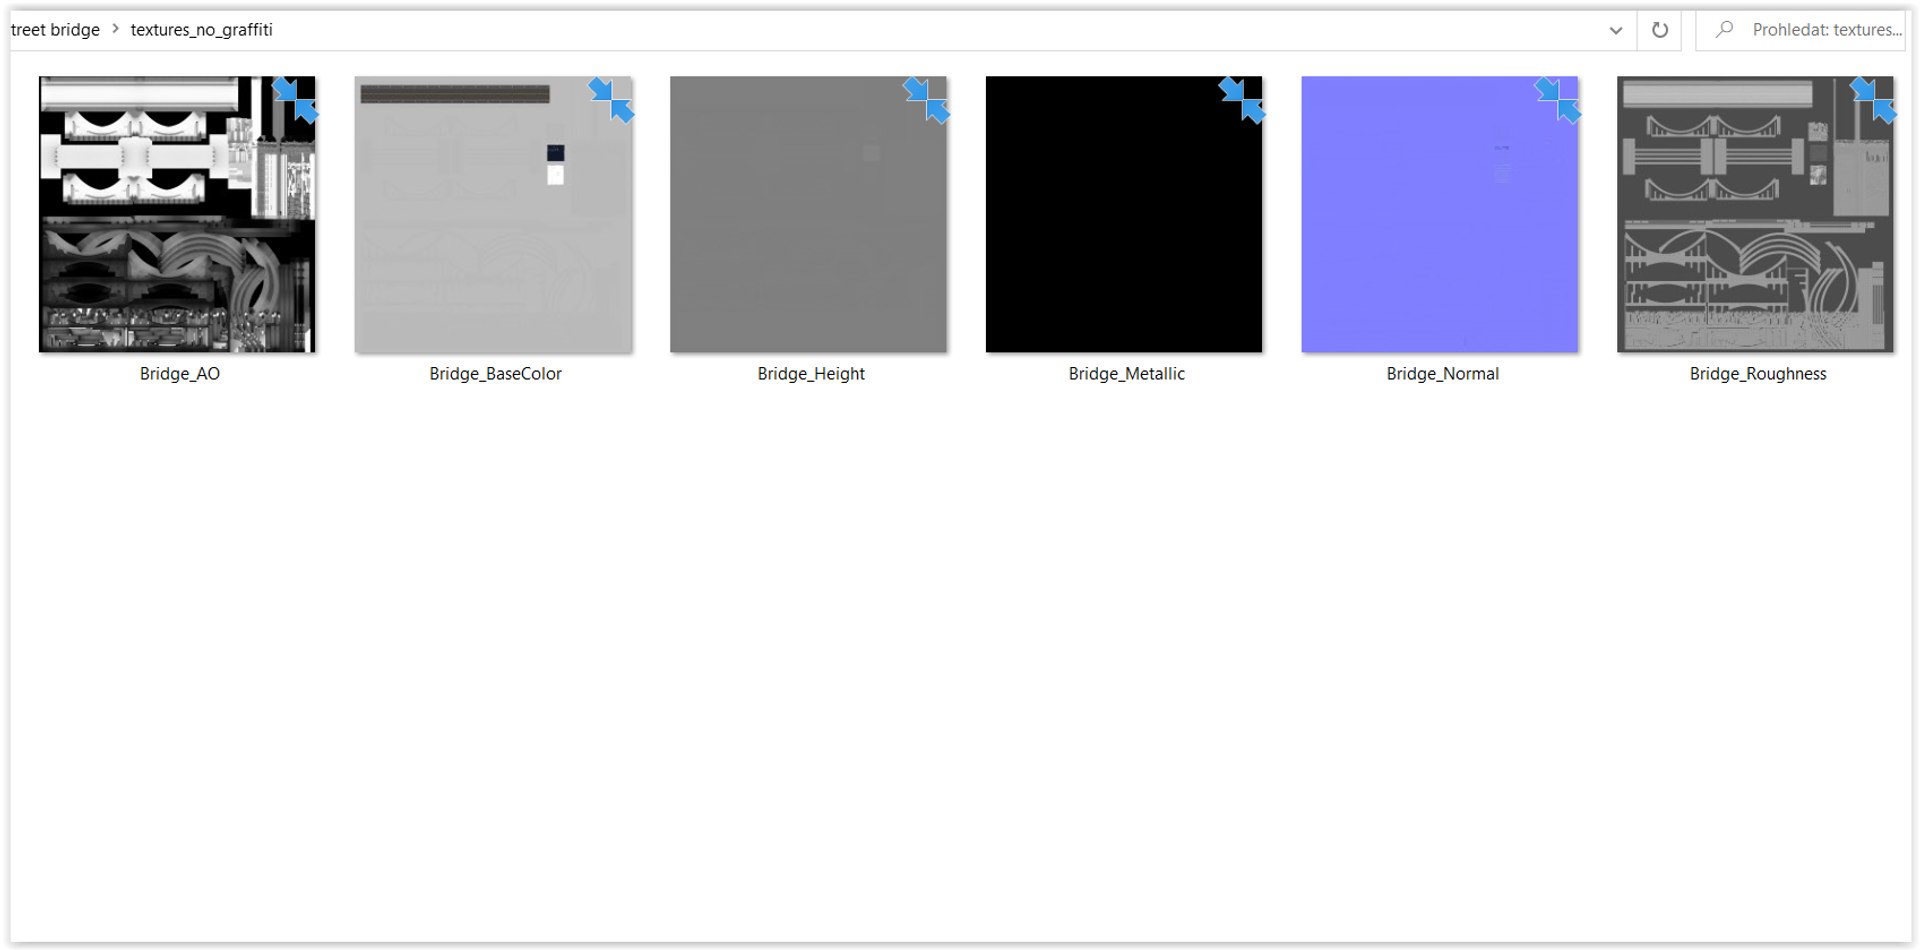
Task: Click the Bridge_BaseColor file name
Action: (x=495, y=374)
